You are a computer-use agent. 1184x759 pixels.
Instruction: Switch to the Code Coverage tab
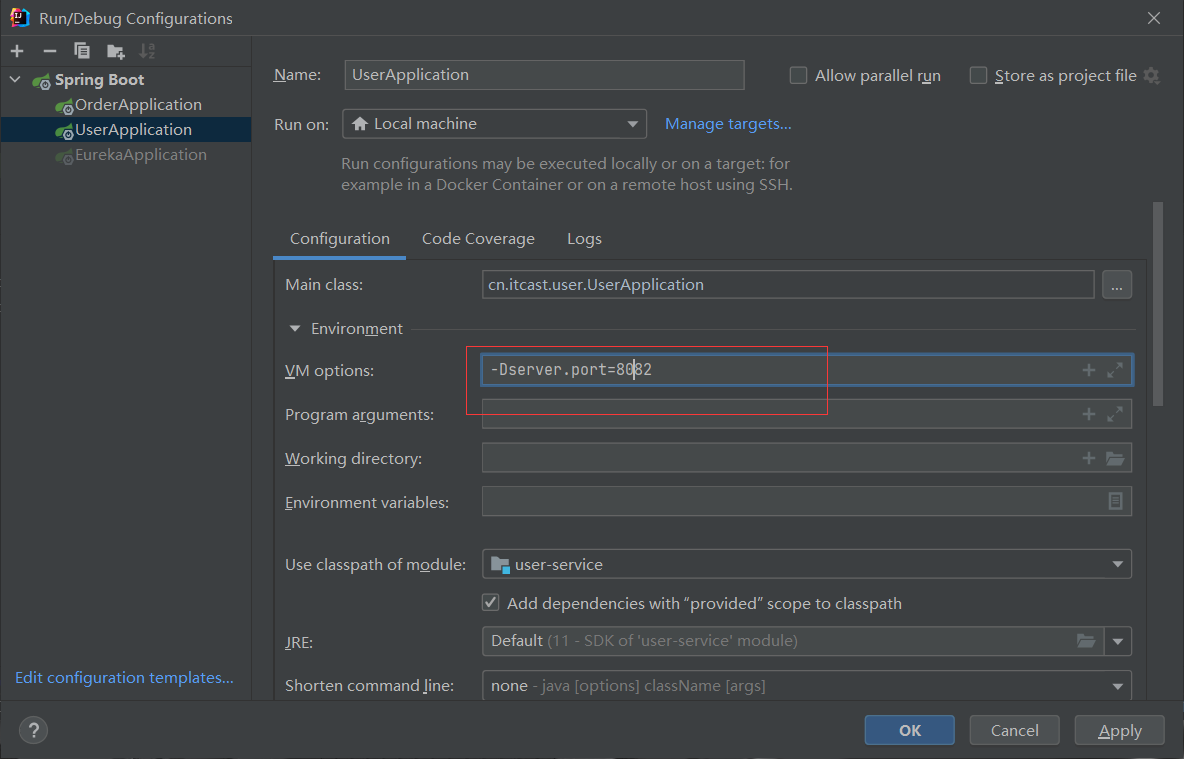coord(478,239)
